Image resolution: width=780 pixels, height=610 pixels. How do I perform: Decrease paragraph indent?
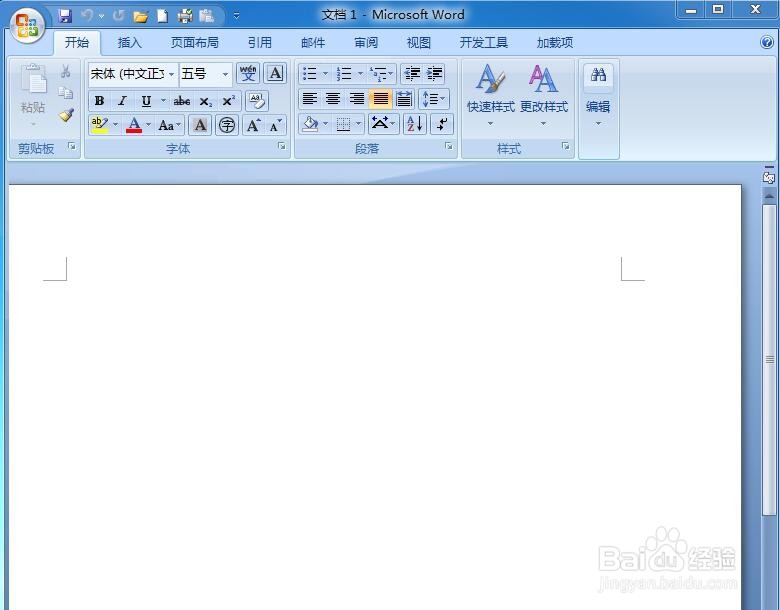[x=412, y=74]
